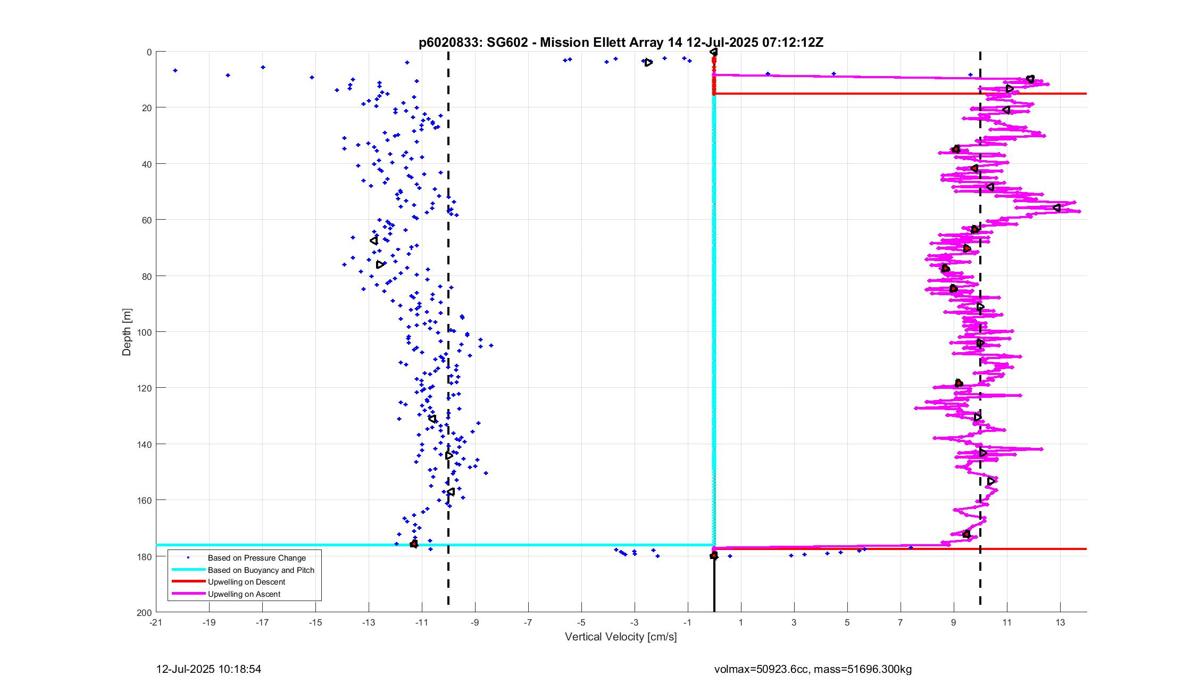
Task: Click the x-axis tick label '-7'
Action: pyautogui.click(x=528, y=623)
